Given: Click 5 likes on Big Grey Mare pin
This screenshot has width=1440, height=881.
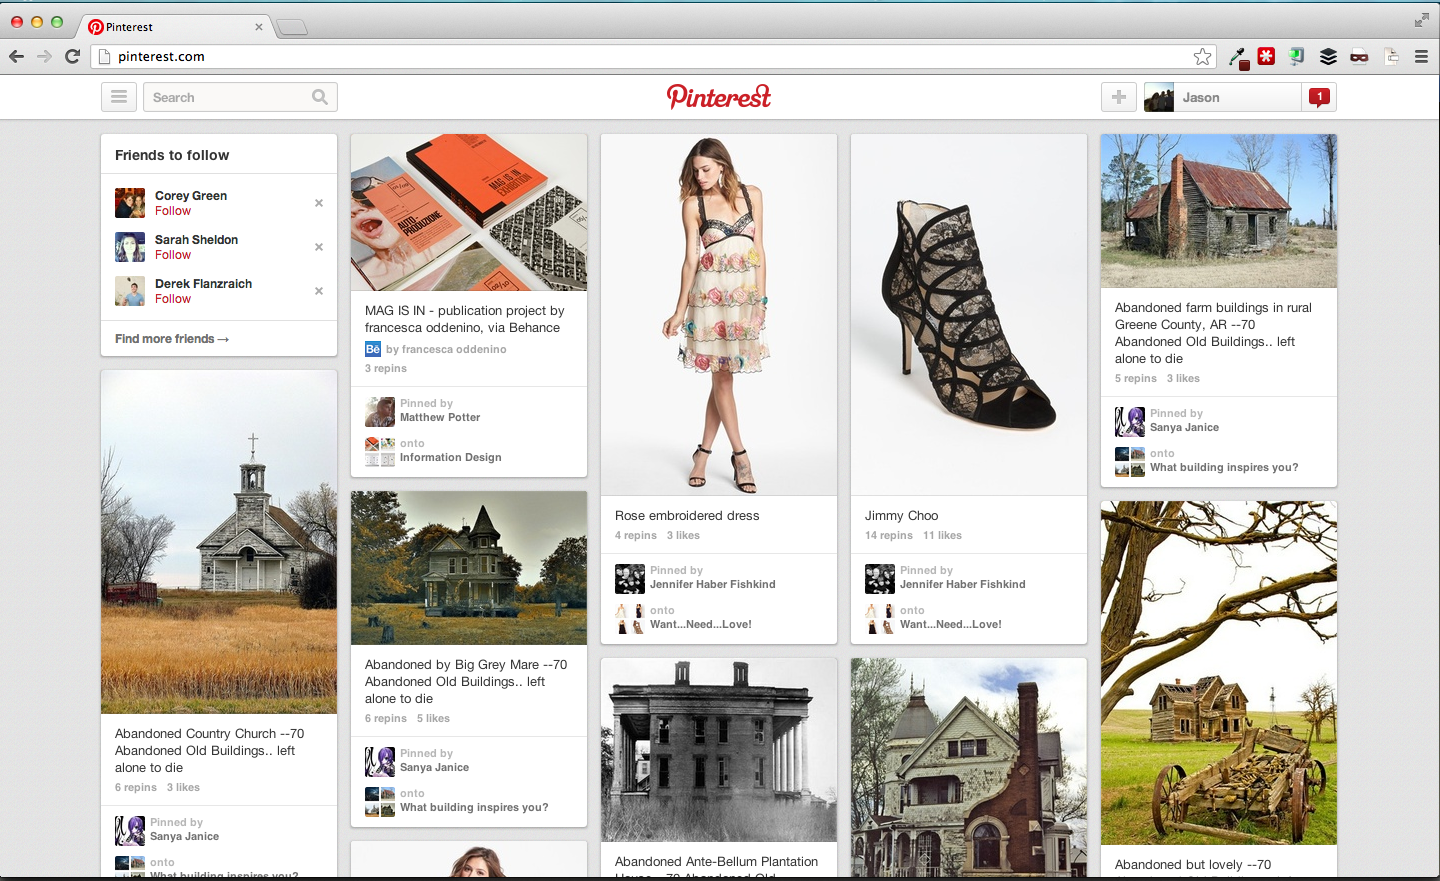Looking at the screenshot, I should [x=433, y=719].
